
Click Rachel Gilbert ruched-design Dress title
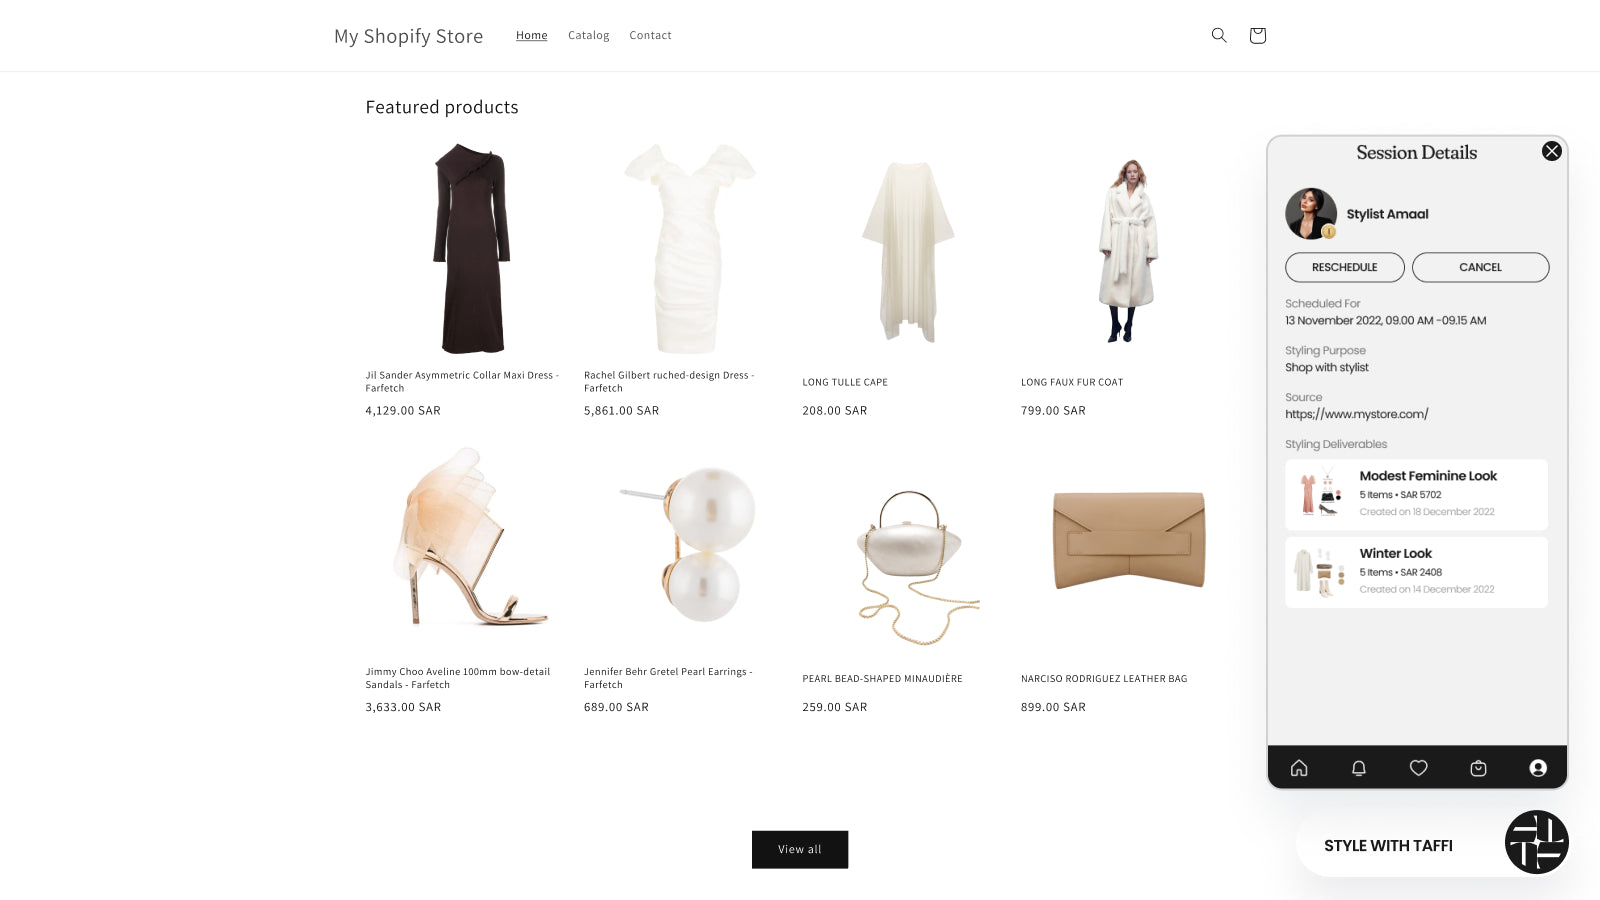669,382
